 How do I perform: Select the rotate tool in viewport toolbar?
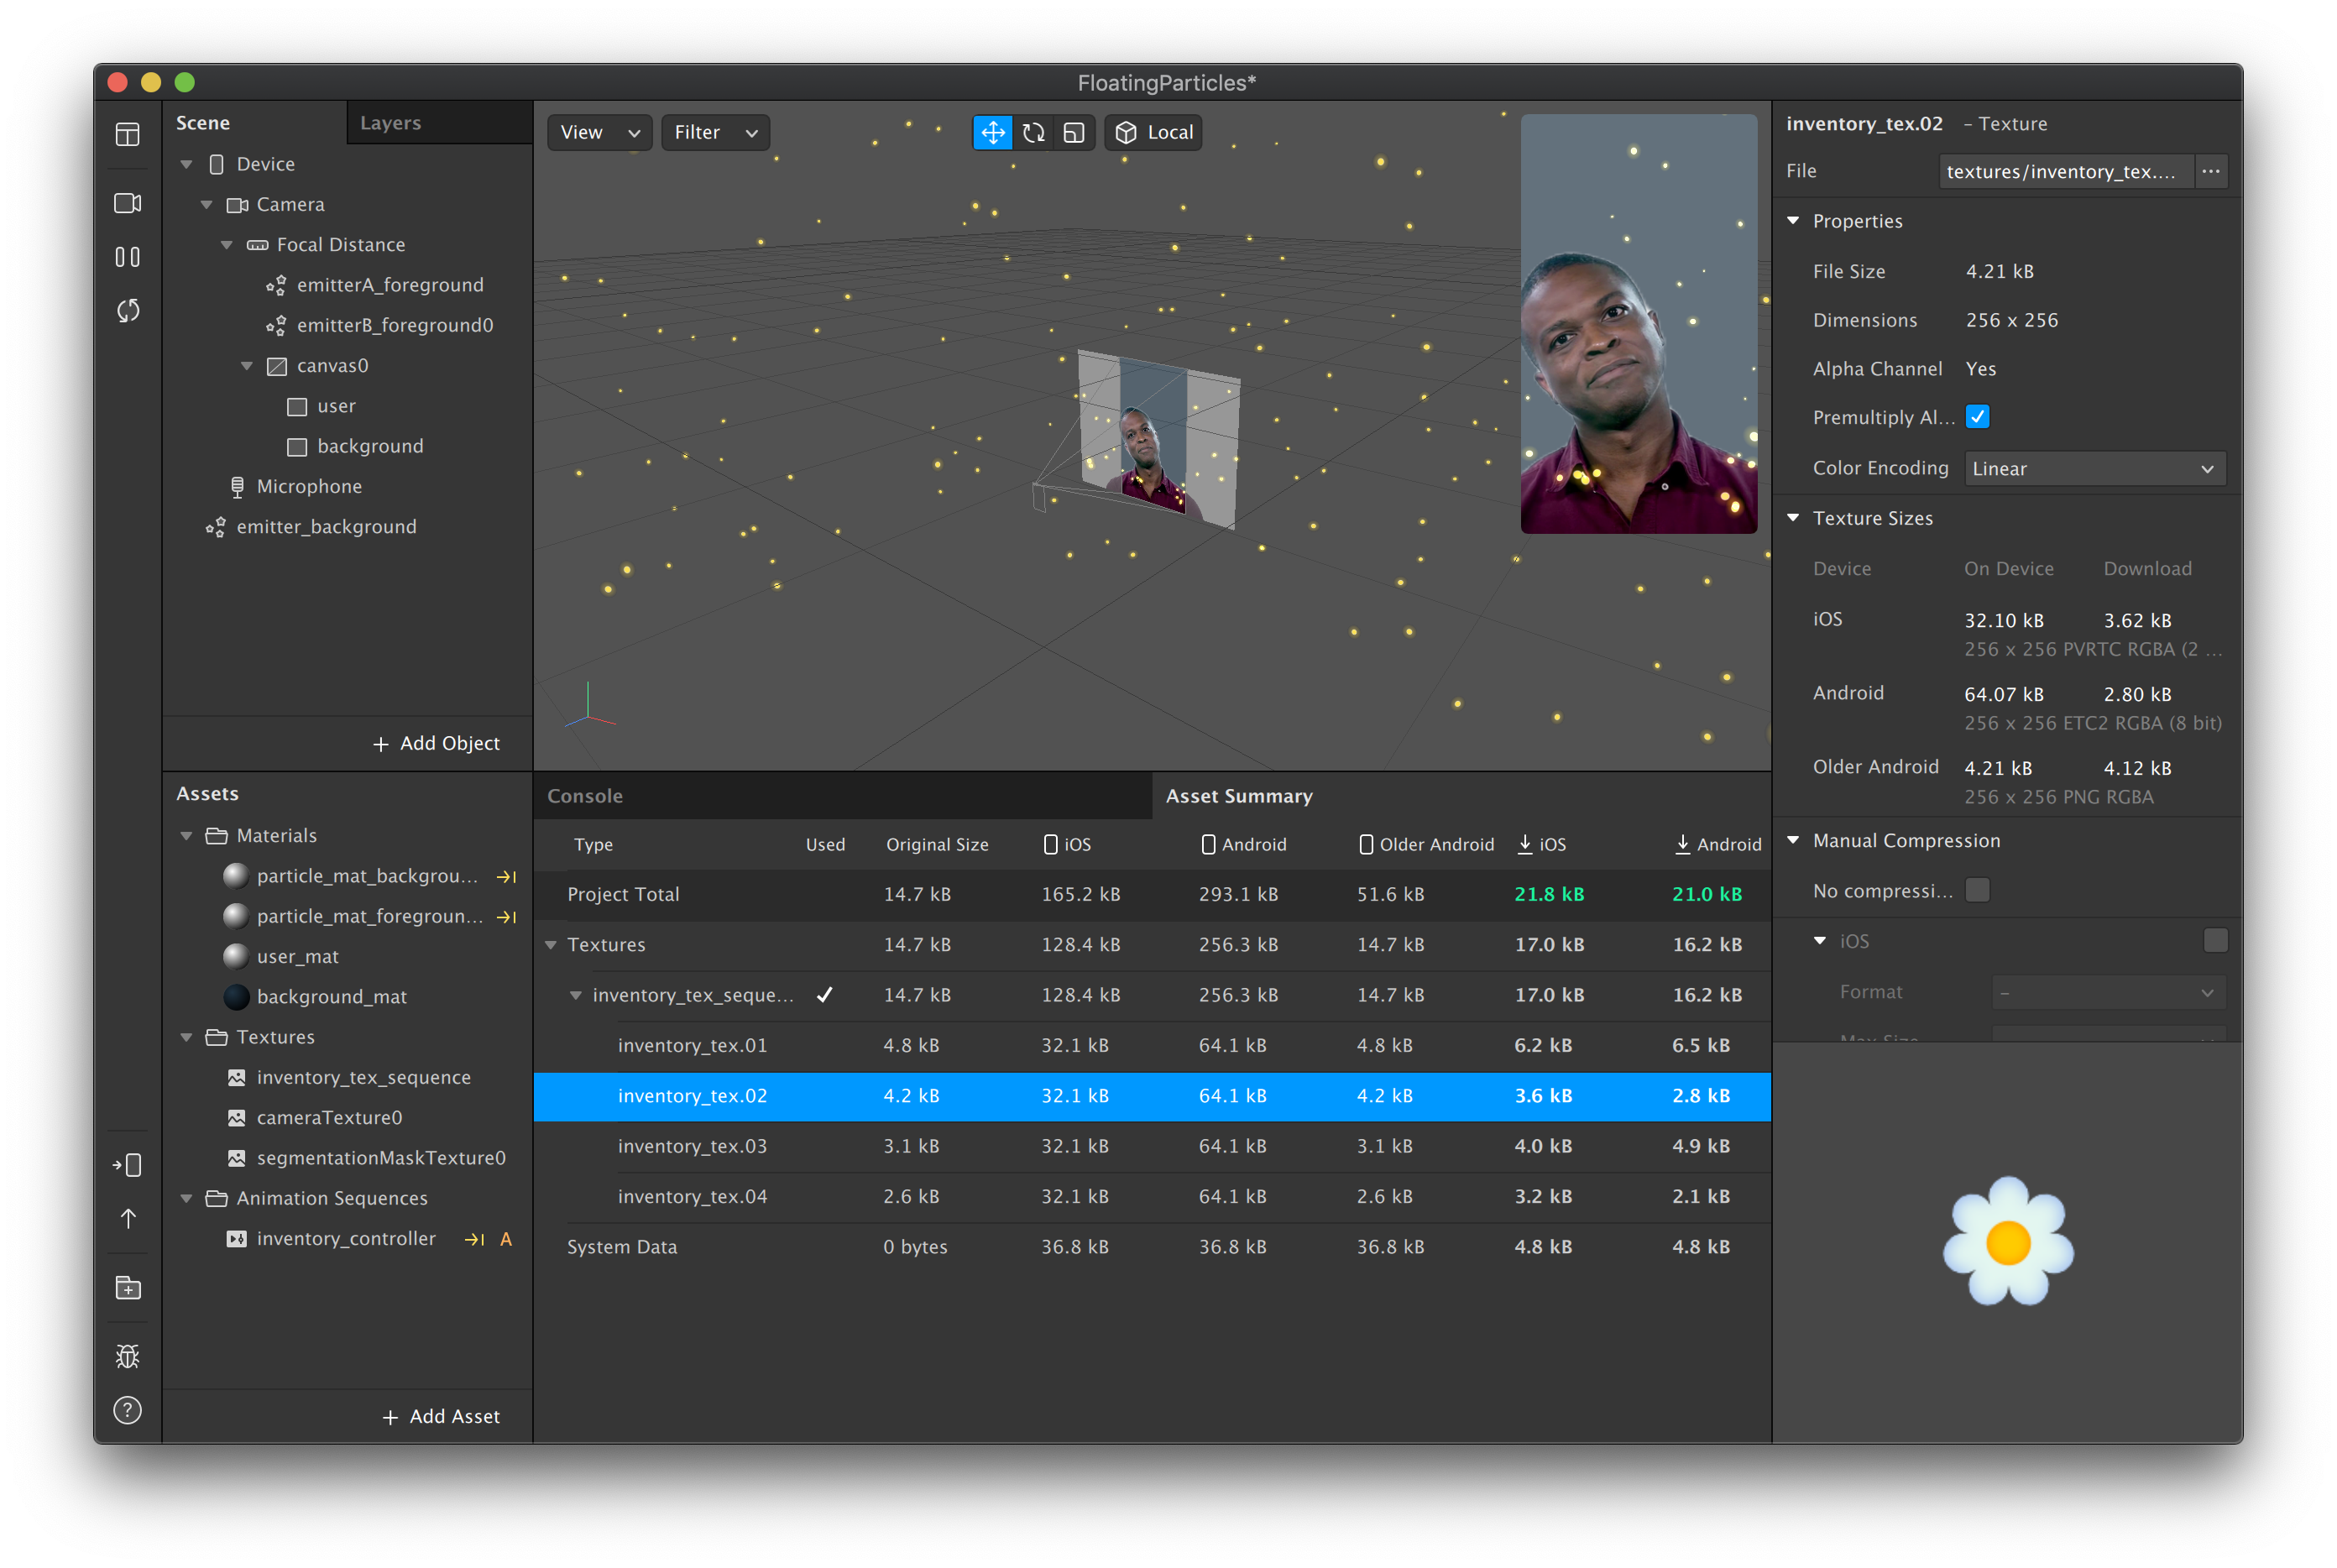pos(1033,132)
